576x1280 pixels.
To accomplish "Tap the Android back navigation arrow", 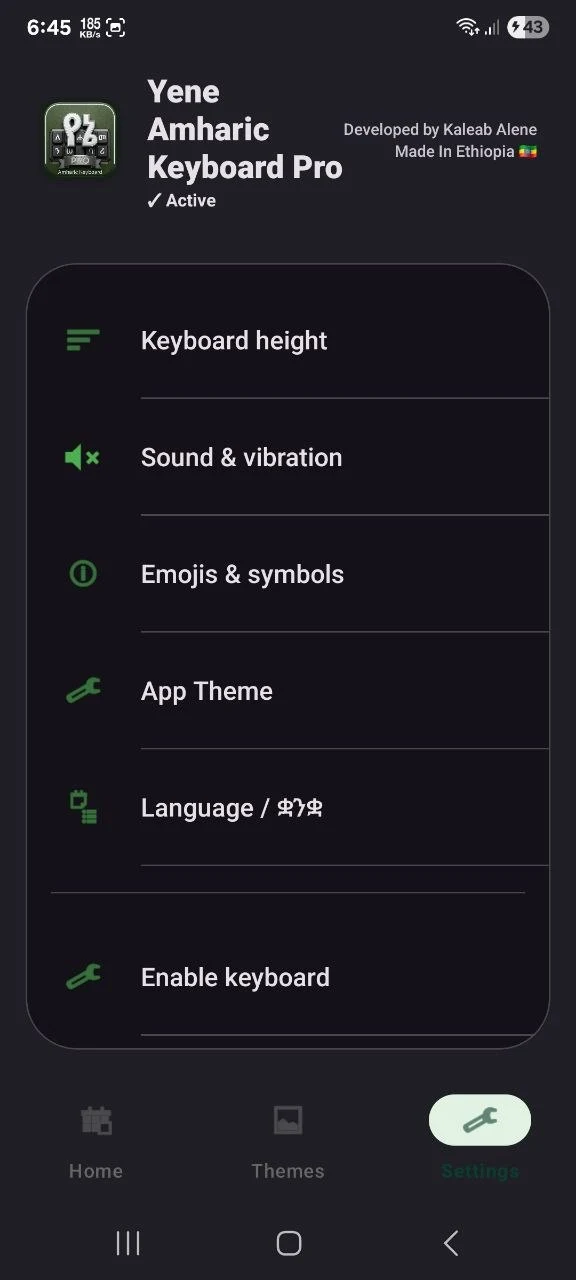I will (451, 1243).
